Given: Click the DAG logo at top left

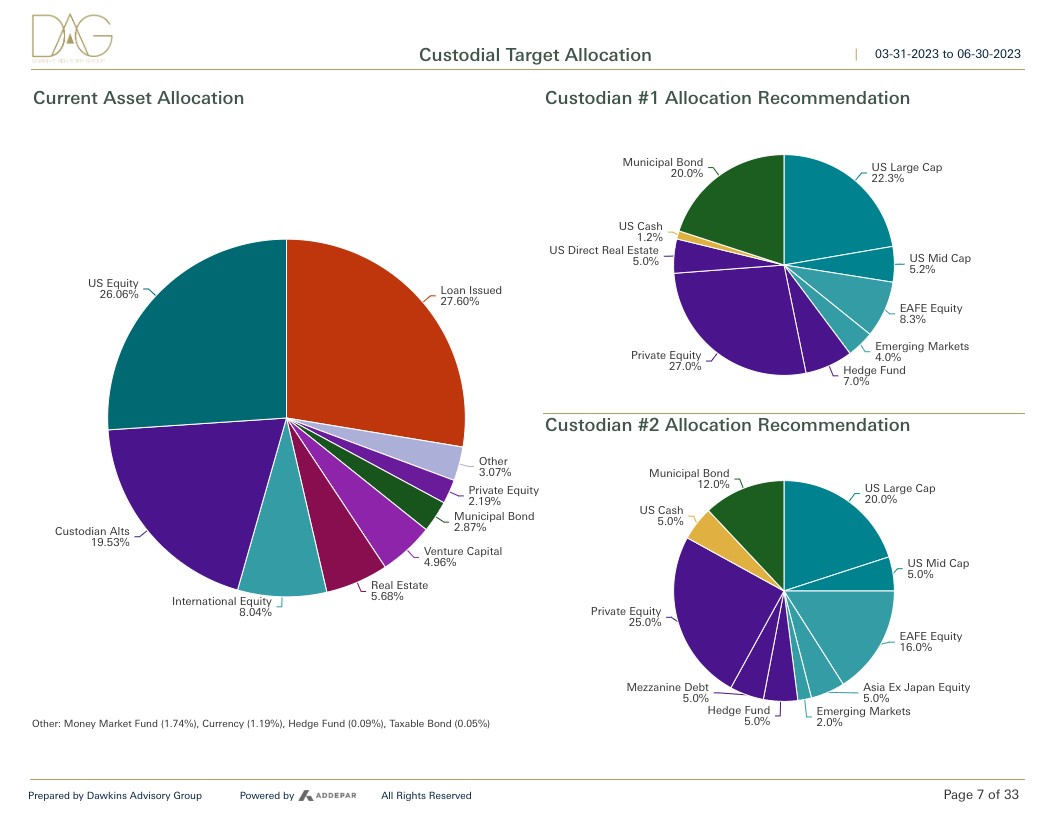Looking at the screenshot, I should point(72,38).
